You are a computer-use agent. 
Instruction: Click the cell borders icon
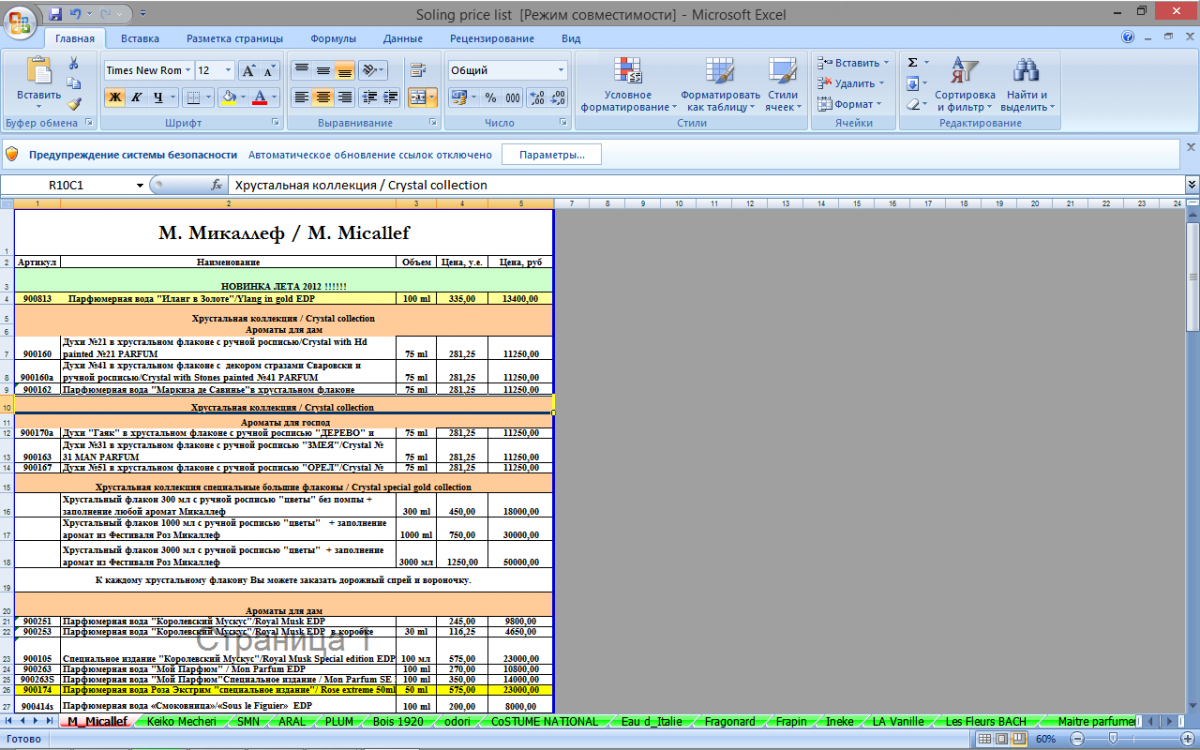click(193, 97)
